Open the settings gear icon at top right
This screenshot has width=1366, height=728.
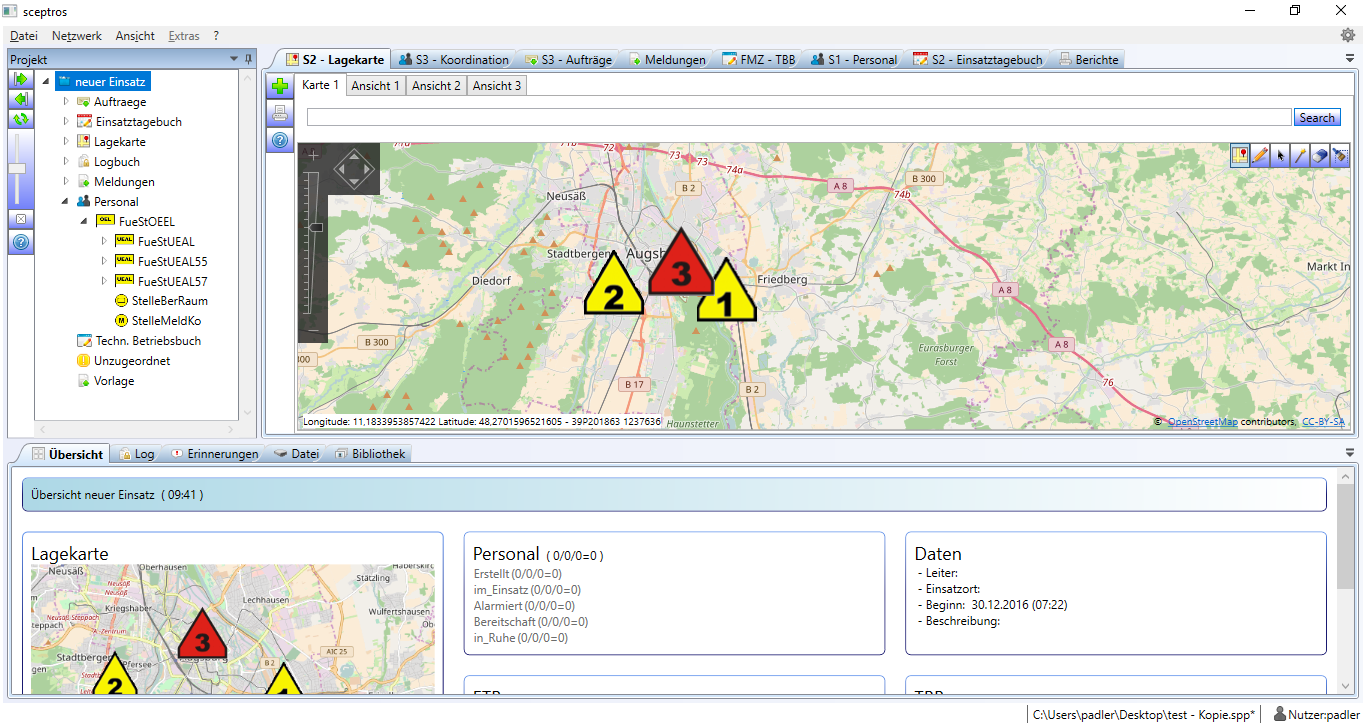tap(1348, 35)
